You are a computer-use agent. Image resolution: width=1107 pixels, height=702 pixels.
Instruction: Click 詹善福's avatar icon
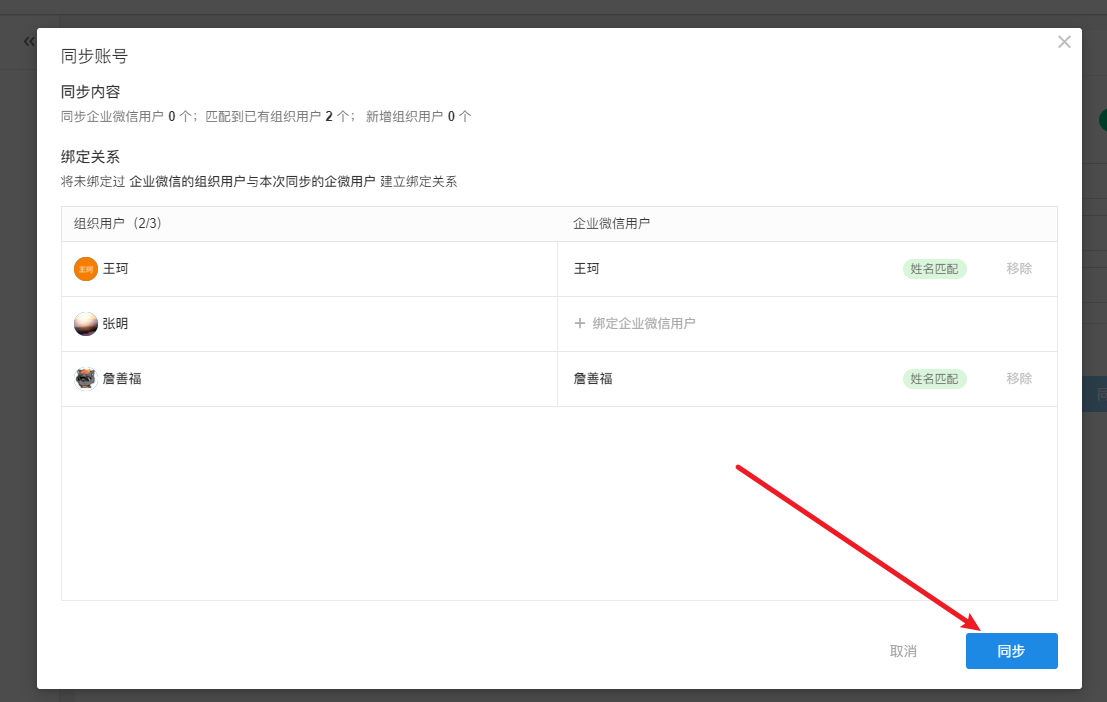click(x=86, y=379)
